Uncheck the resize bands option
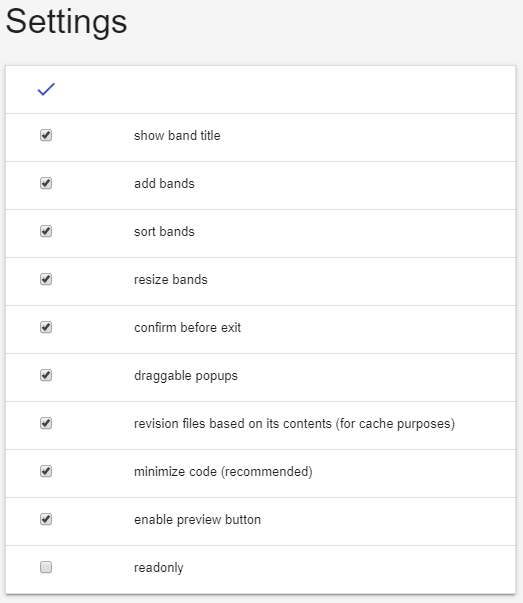Viewport: 523px width, 603px height. pos(46,279)
